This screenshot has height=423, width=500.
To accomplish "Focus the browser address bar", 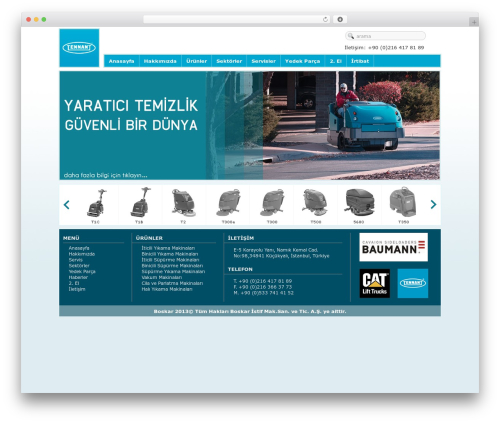I will pyautogui.click(x=237, y=19).
